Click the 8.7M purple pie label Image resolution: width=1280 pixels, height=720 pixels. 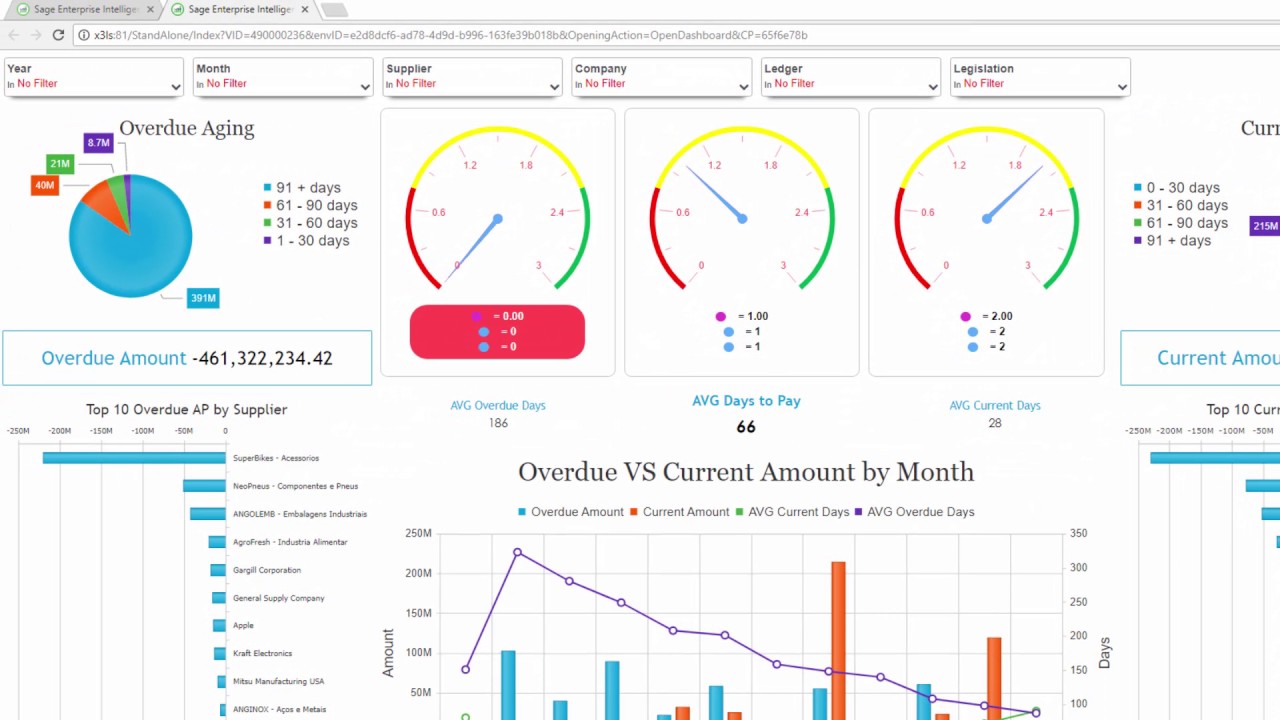(x=98, y=143)
